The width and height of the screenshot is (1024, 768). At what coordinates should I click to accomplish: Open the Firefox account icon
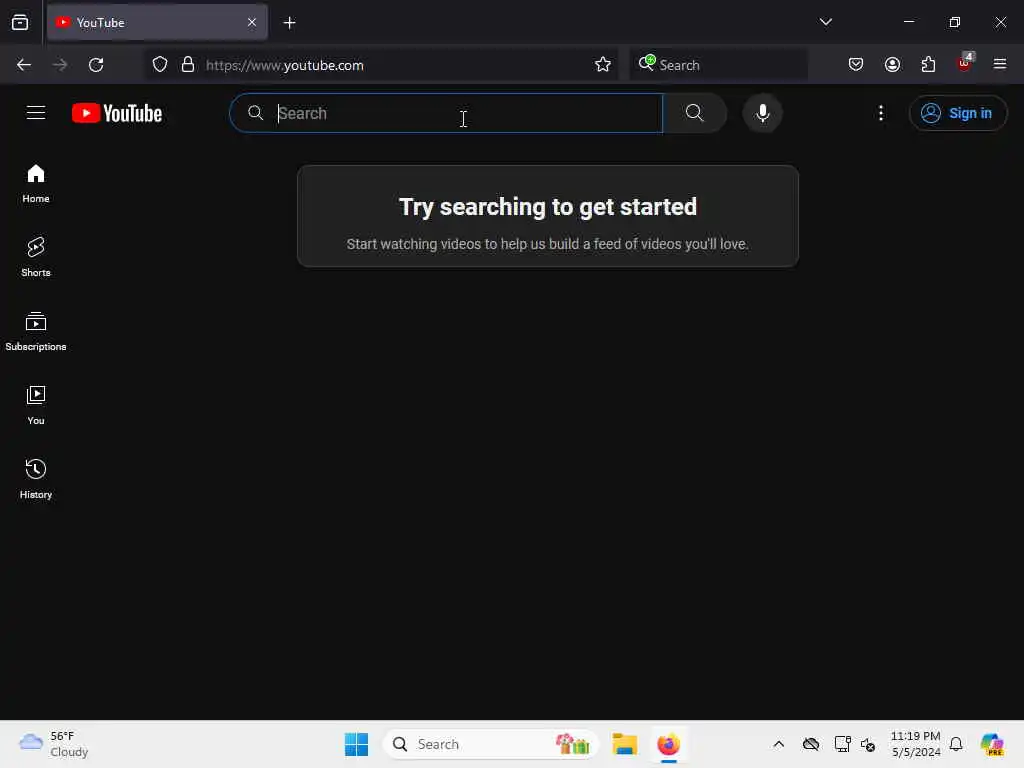click(x=892, y=65)
